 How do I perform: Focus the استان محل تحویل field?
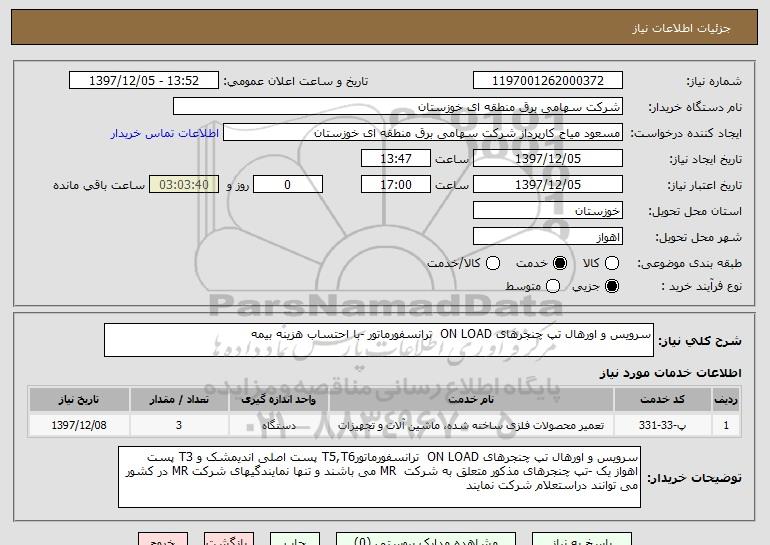546,211
